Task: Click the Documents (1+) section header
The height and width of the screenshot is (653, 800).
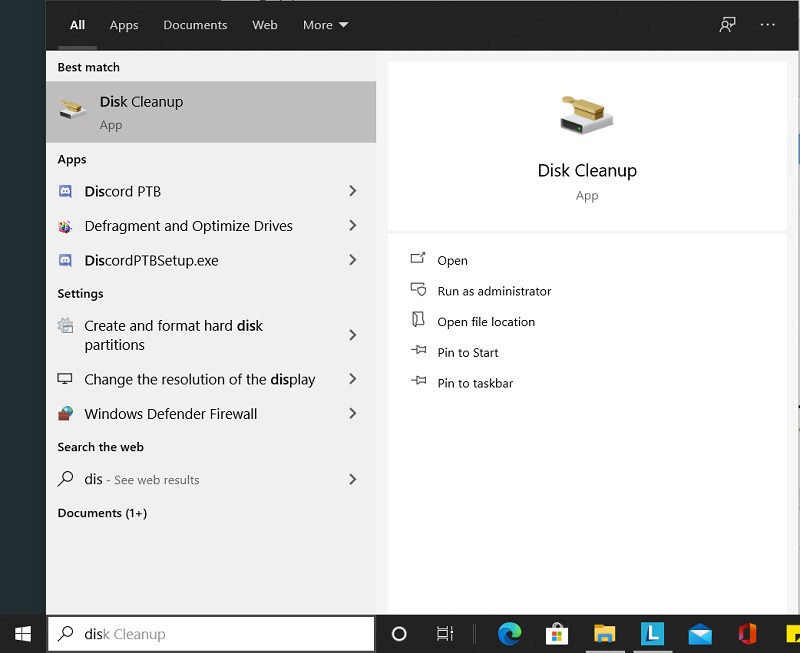Action: click(x=102, y=513)
